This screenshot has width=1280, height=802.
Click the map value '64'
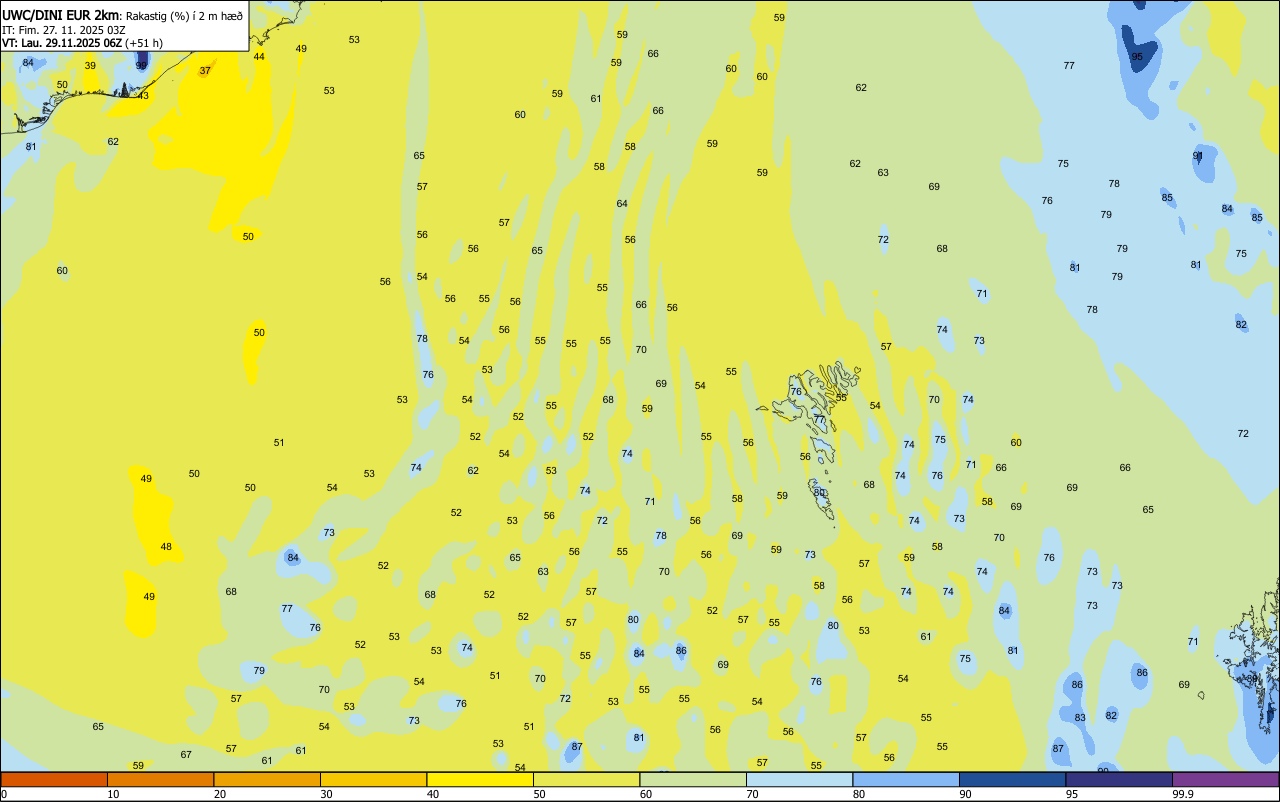click(x=622, y=204)
